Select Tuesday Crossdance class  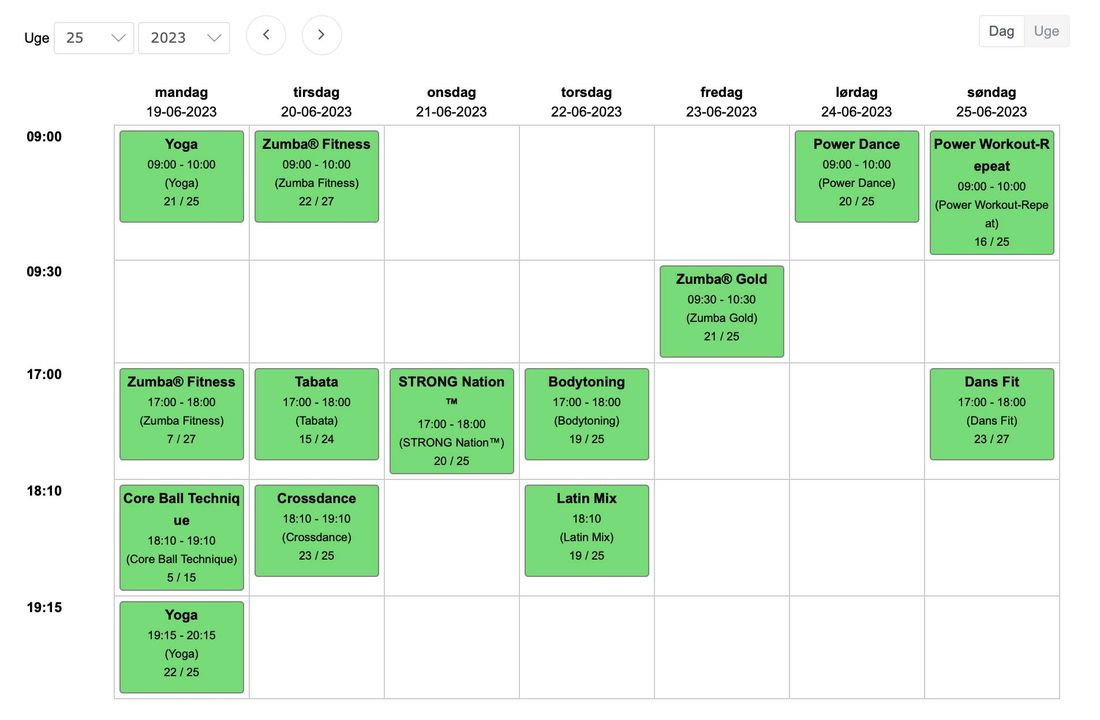pos(317,531)
